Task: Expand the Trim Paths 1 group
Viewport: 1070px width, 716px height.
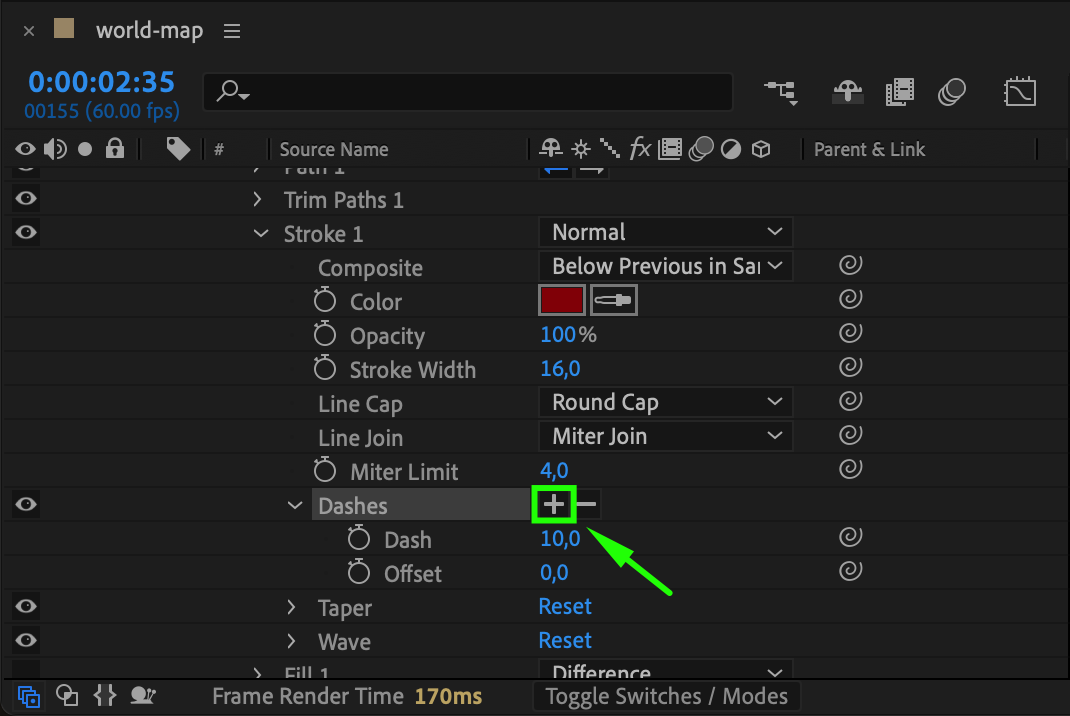Action: pyautogui.click(x=258, y=200)
